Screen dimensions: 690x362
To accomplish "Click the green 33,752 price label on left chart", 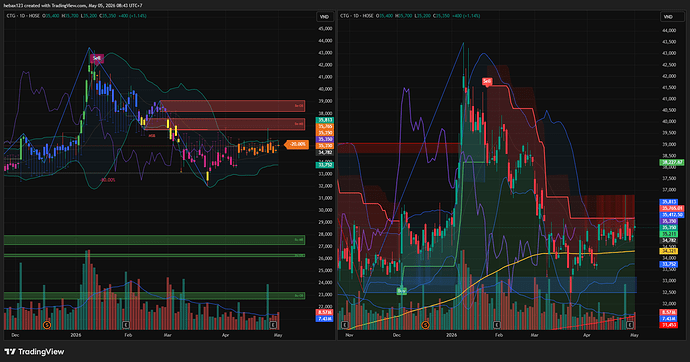I will [x=325, y=165].
